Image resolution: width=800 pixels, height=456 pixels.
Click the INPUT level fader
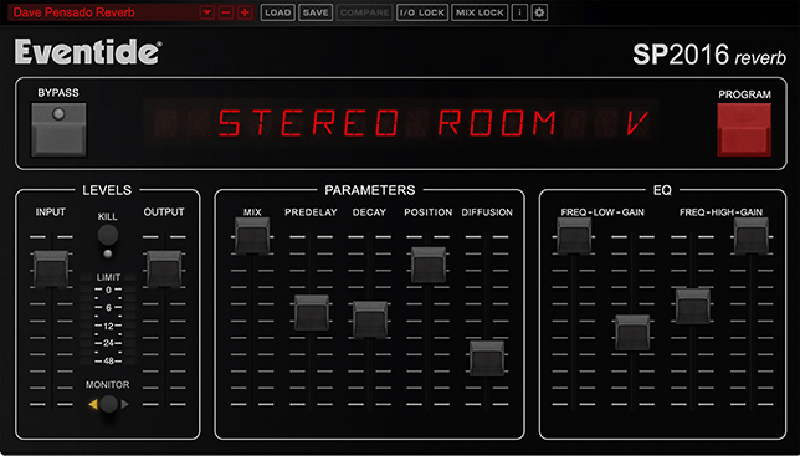[51, 268]
